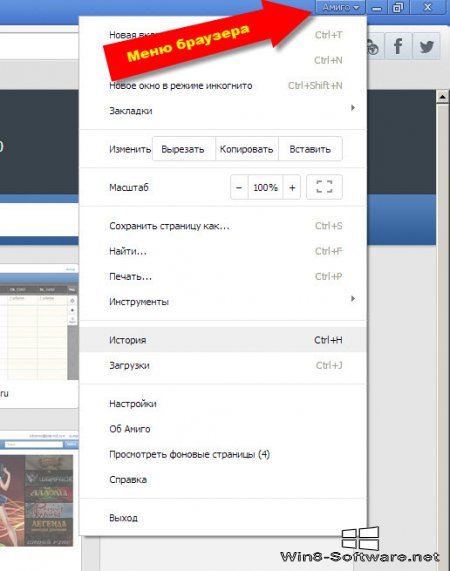
Task: Open Настройки from the menu
Action: point(223,403)
